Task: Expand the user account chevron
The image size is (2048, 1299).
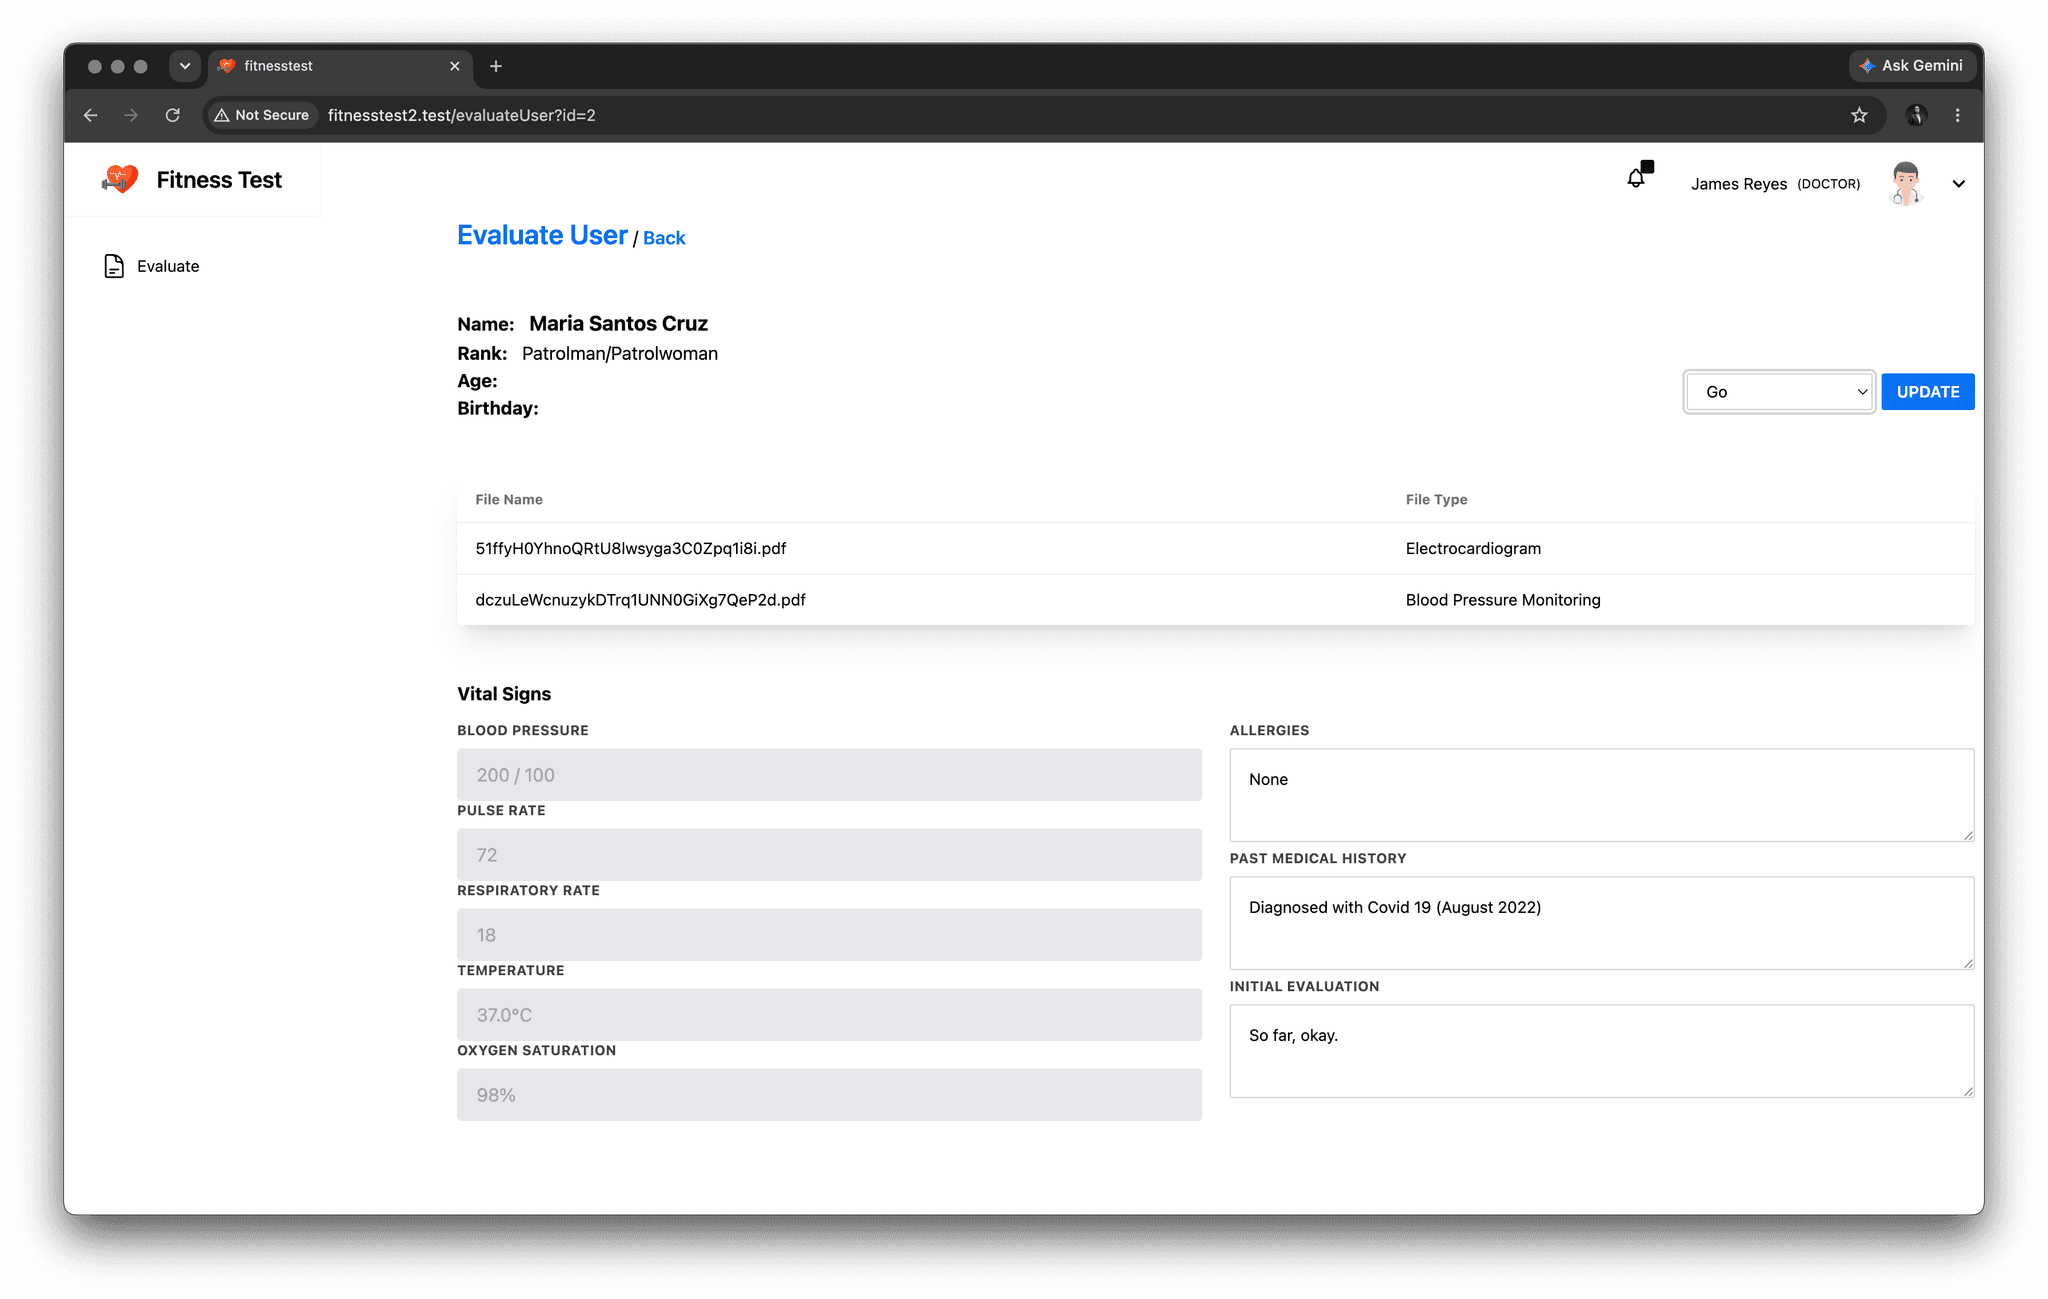Action: [1959, 184]
